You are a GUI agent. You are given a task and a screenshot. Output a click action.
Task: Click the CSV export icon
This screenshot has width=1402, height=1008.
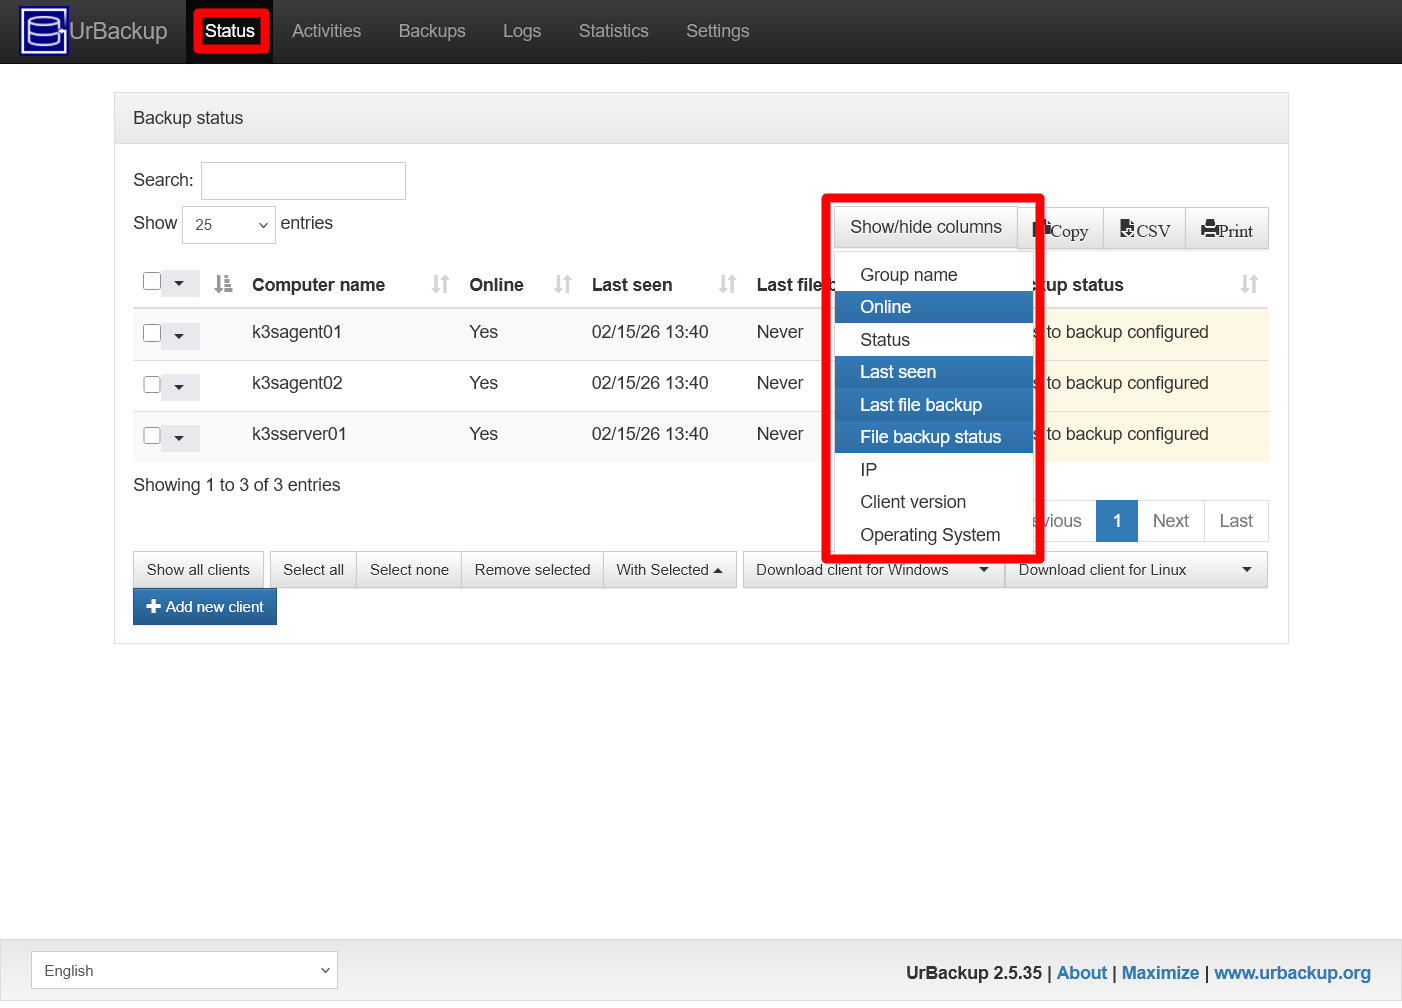(1127, 229)
